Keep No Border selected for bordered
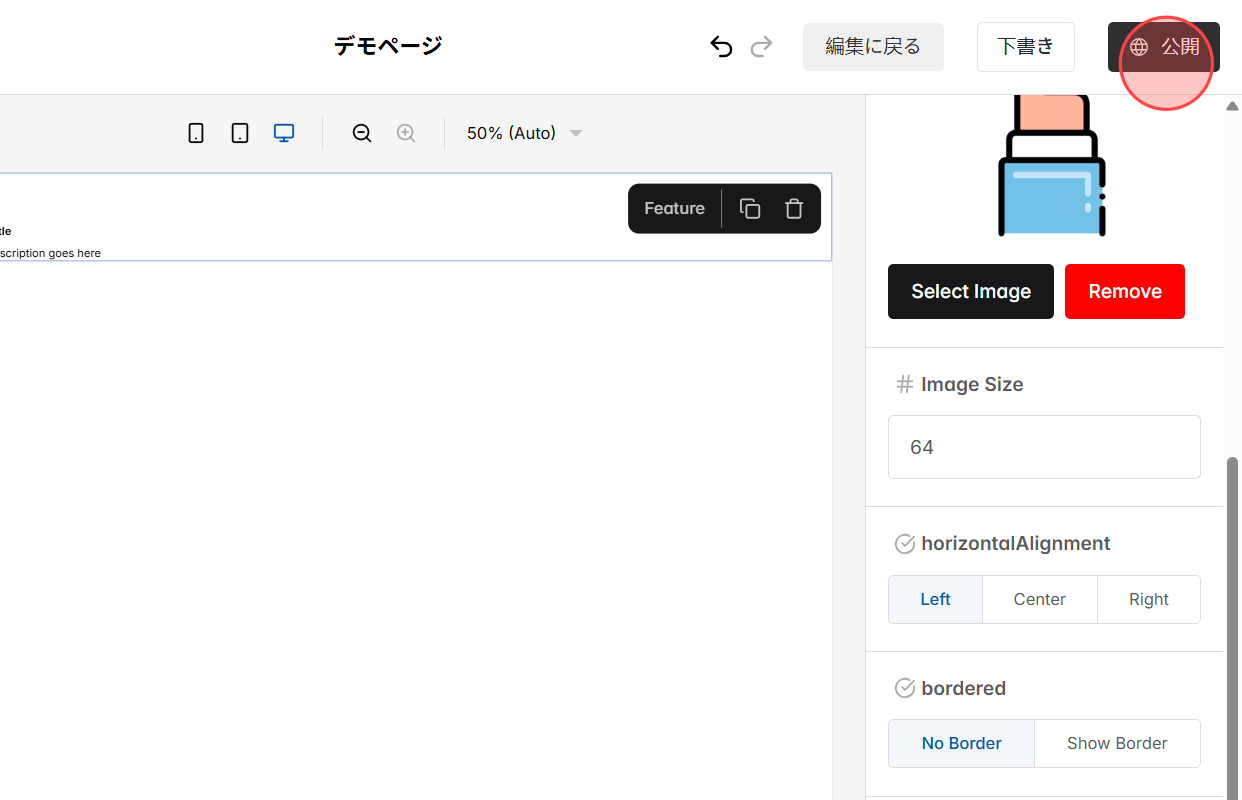The image size is (1242, 800). coord(960,743)
